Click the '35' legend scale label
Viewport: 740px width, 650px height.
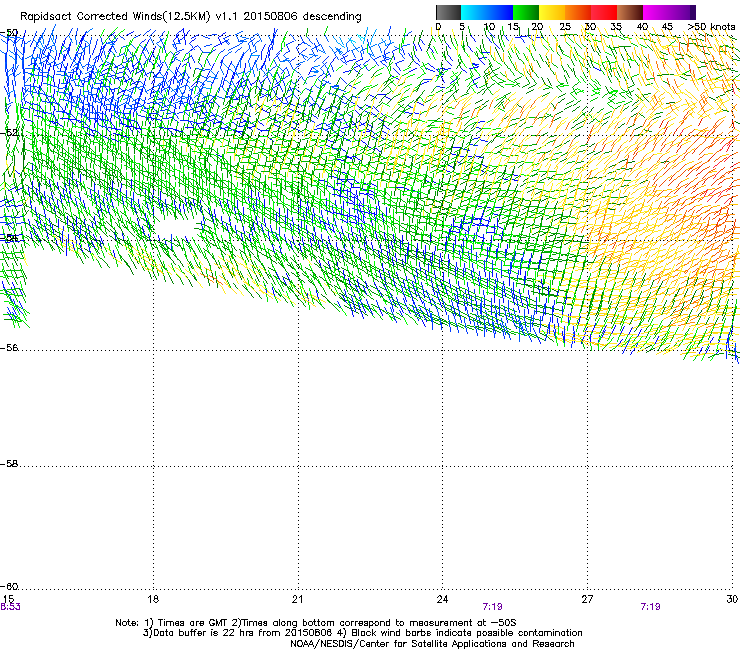click(616, 26)
